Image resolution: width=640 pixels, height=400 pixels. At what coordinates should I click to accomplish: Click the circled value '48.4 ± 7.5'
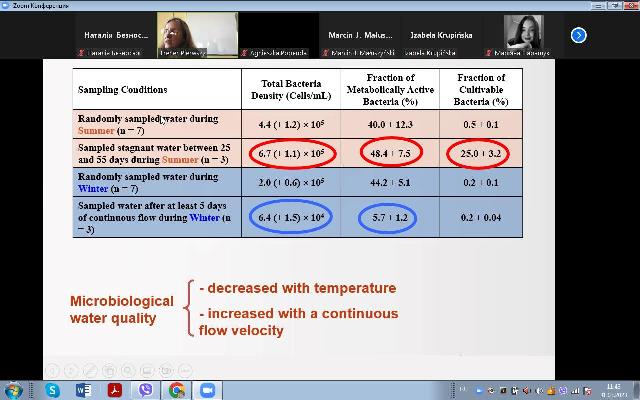[x=390, y=153]
